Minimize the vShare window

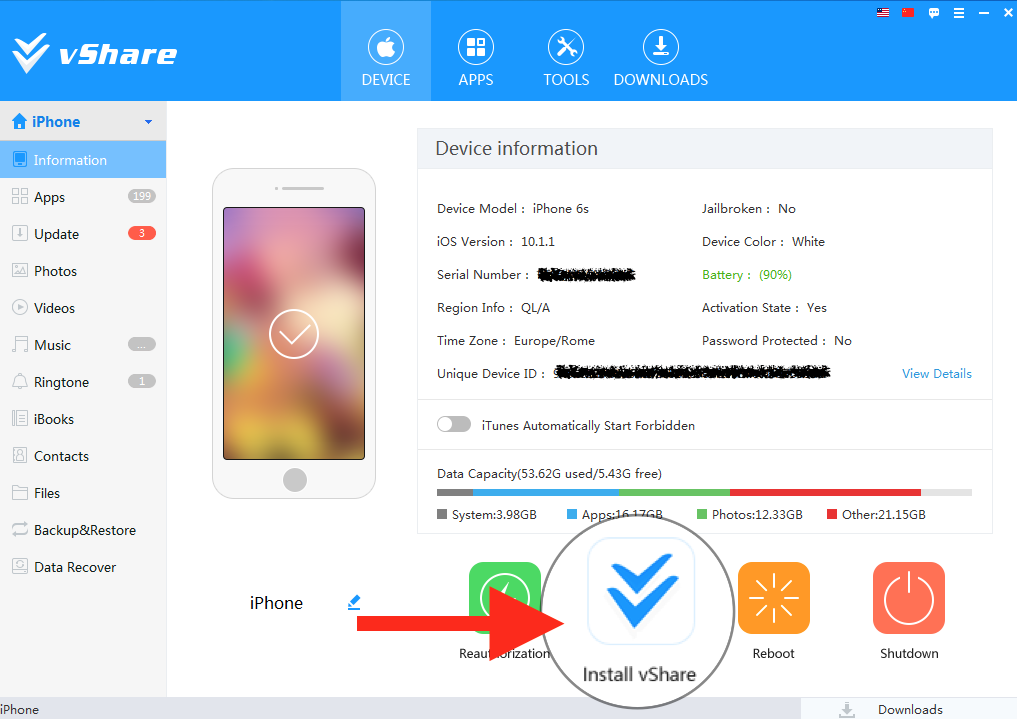[x=984, y=12]
